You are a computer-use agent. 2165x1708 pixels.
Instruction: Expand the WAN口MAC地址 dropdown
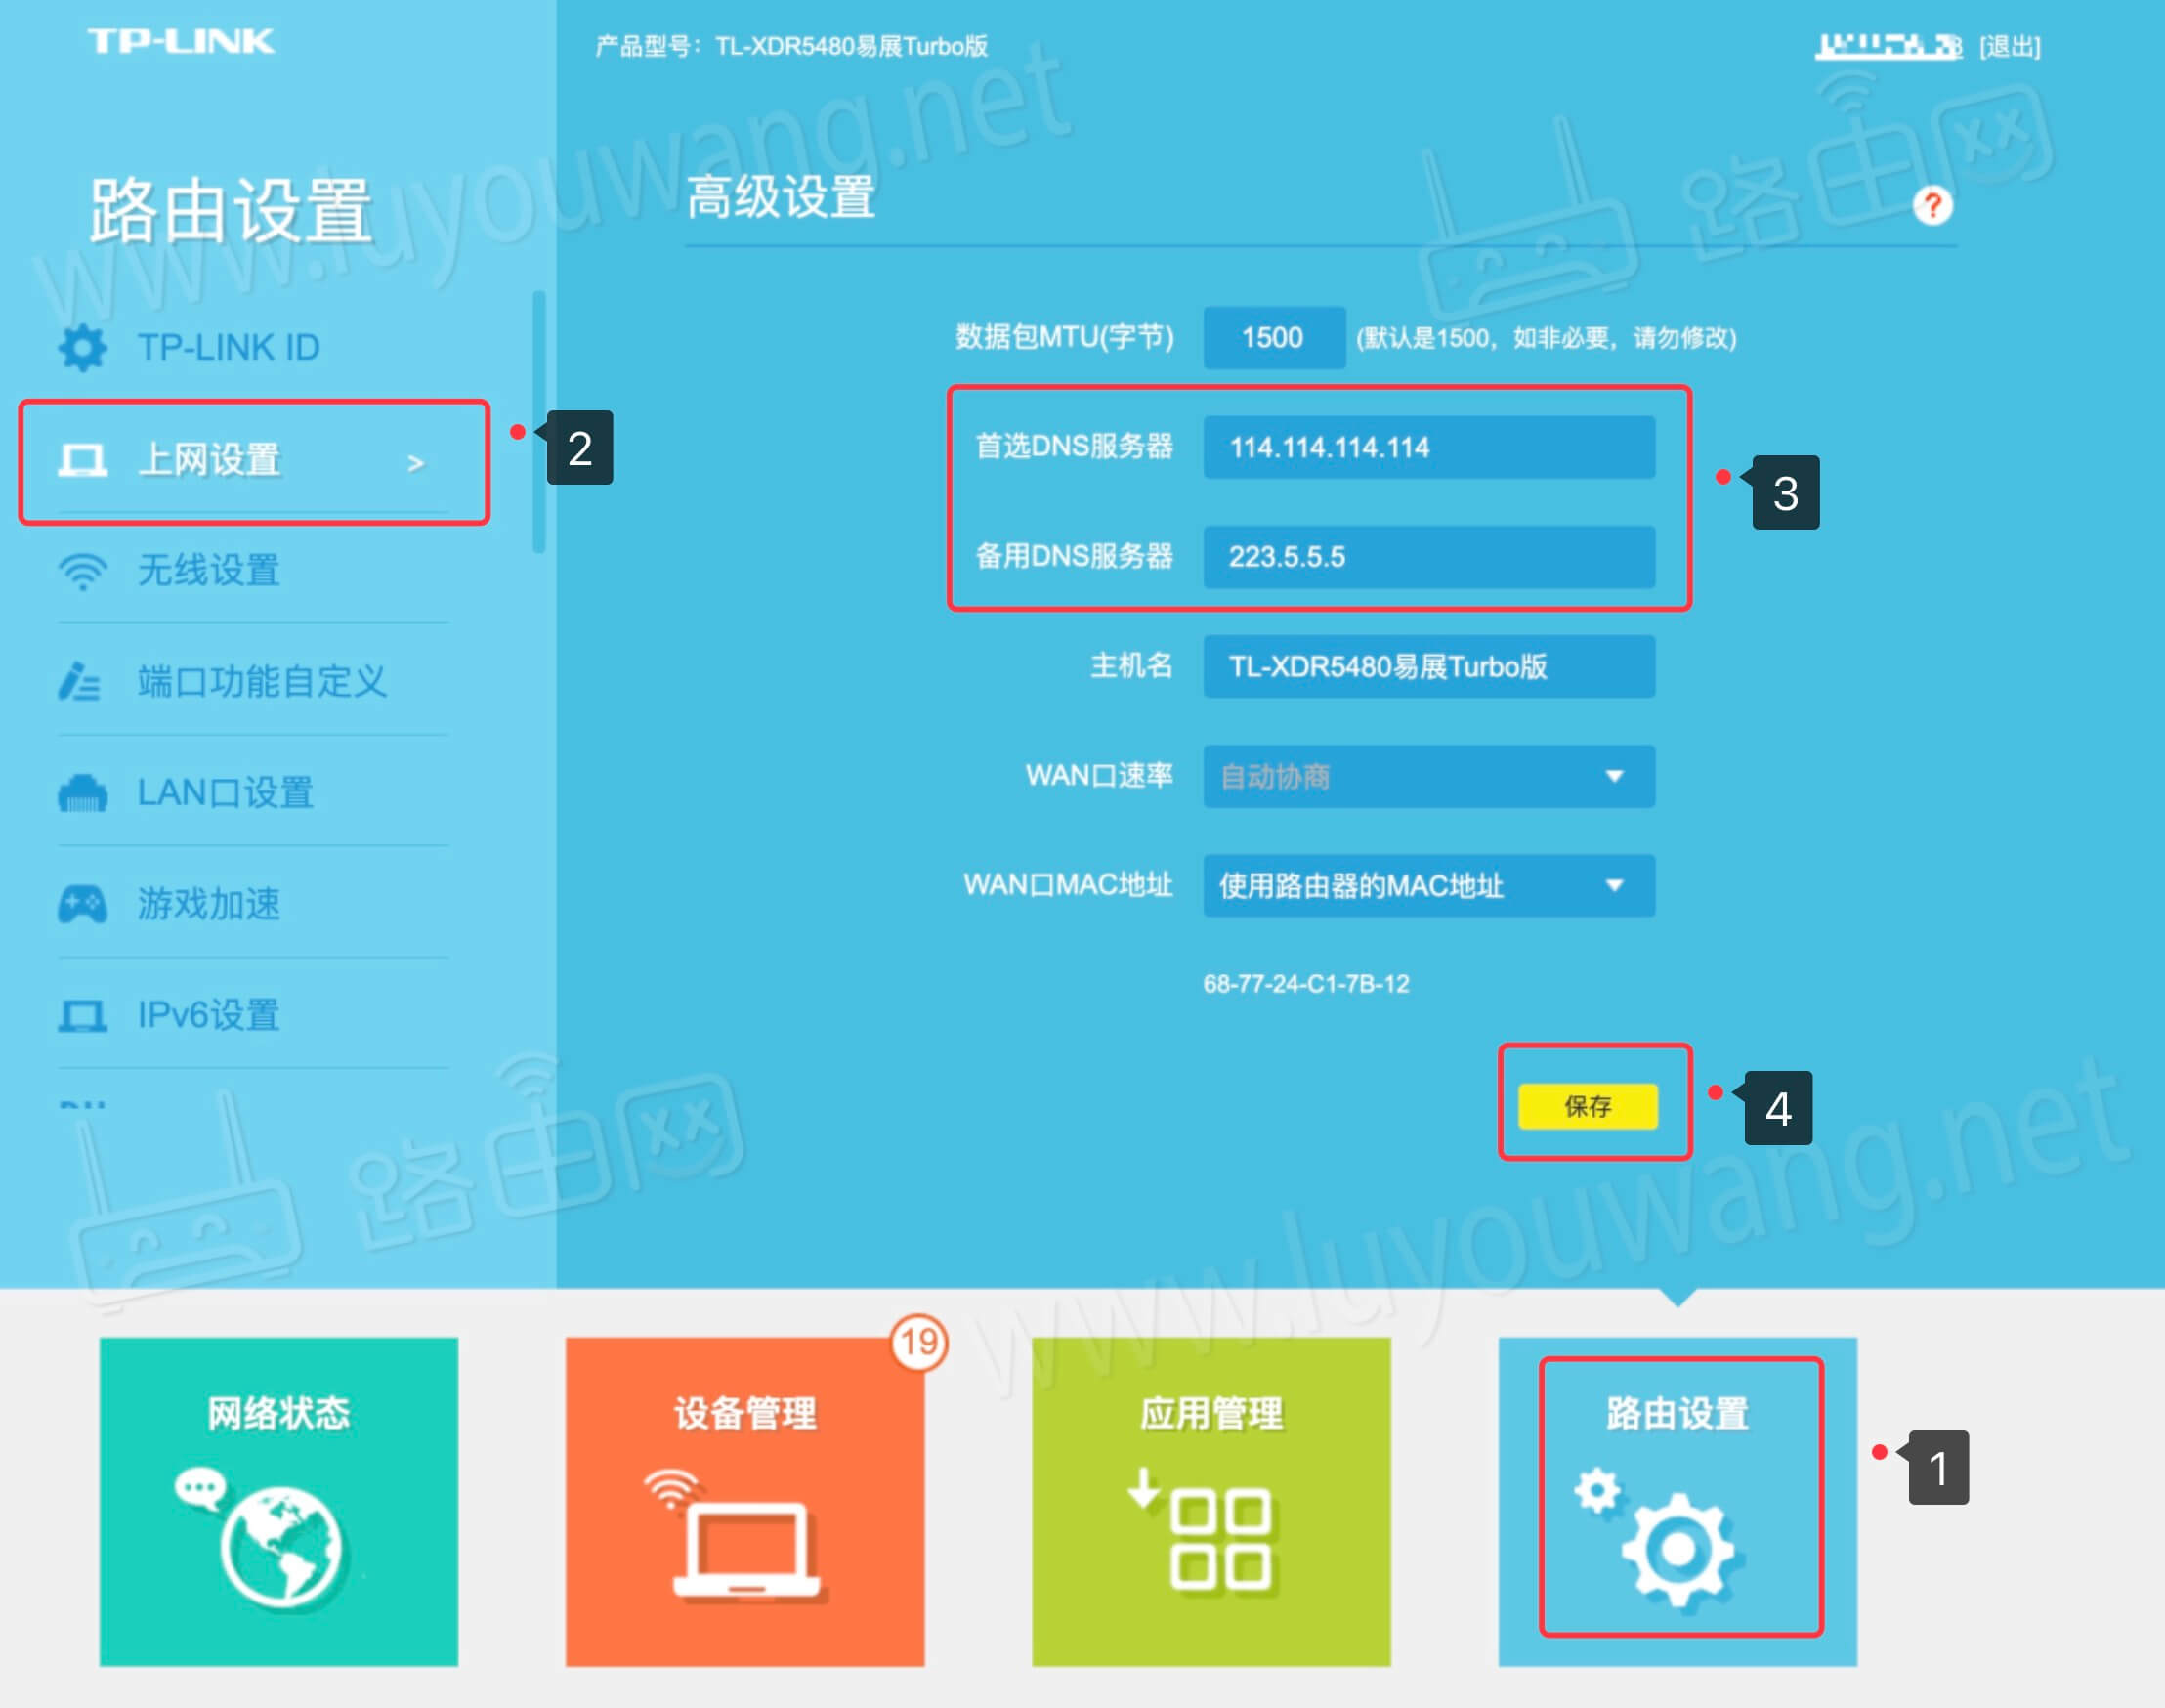point(1428,886)
